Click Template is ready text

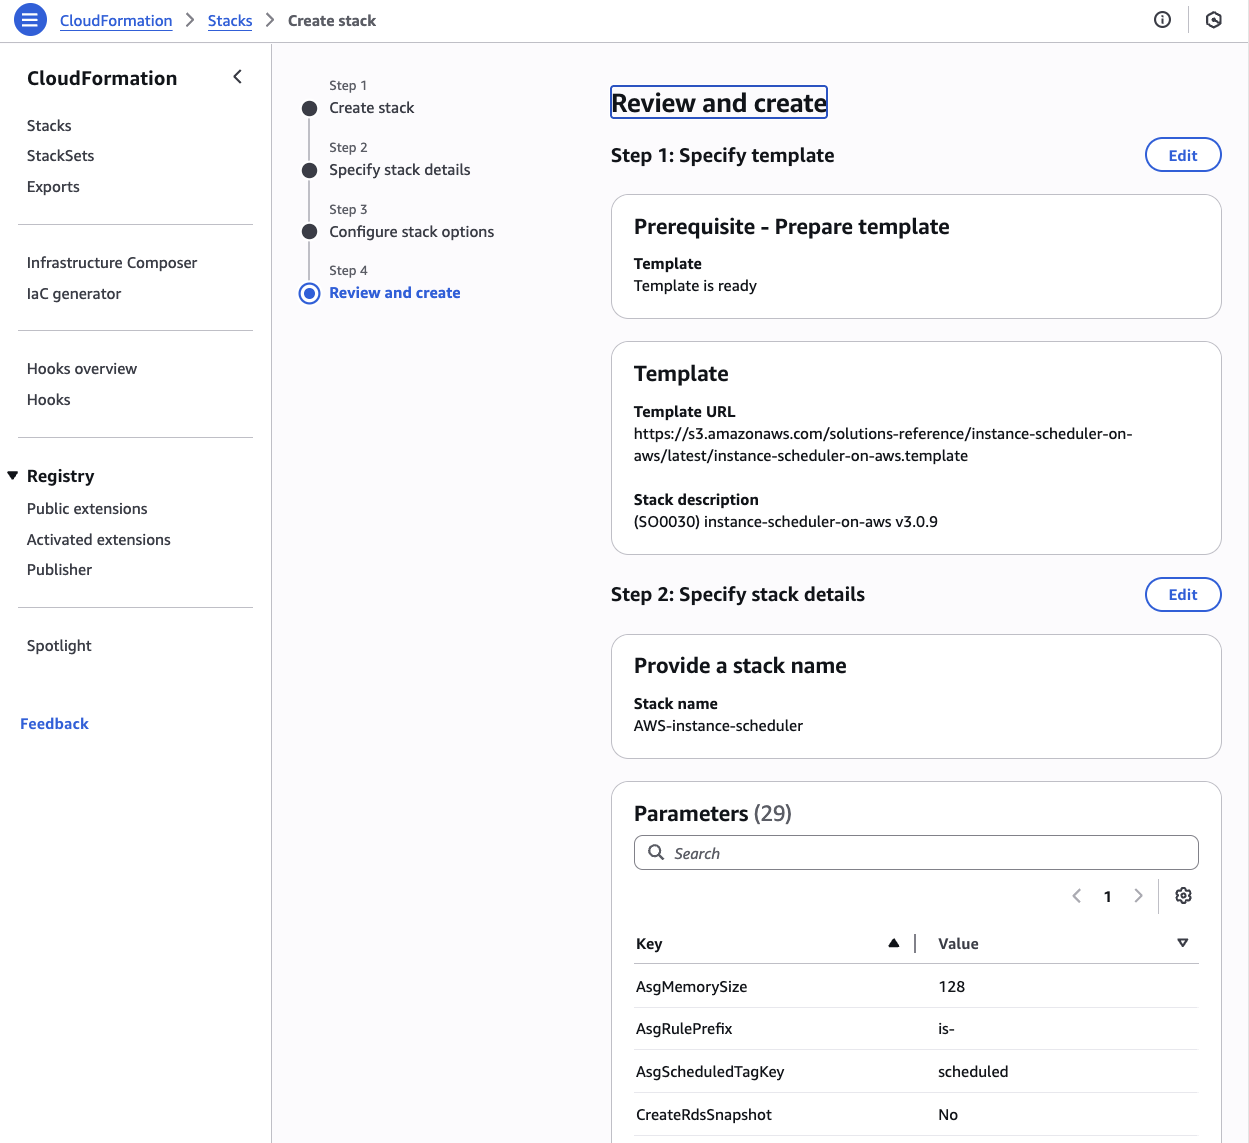coord(695,286)
